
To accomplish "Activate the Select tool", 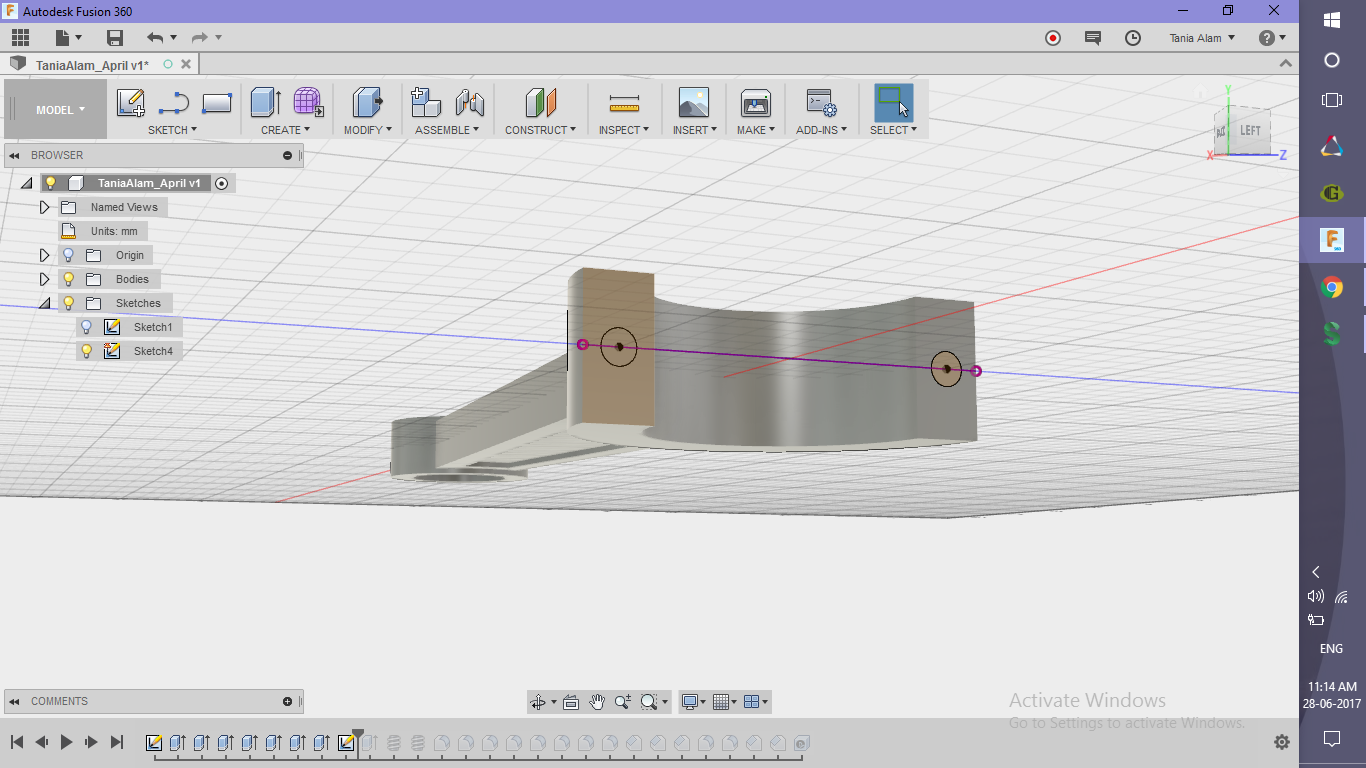I will [x=893, y=103].
